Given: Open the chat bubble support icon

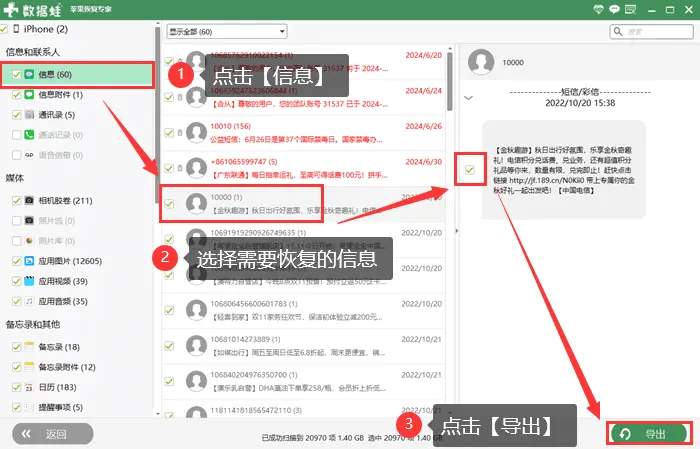Looking at the screenshot, I should coord(614,9).
